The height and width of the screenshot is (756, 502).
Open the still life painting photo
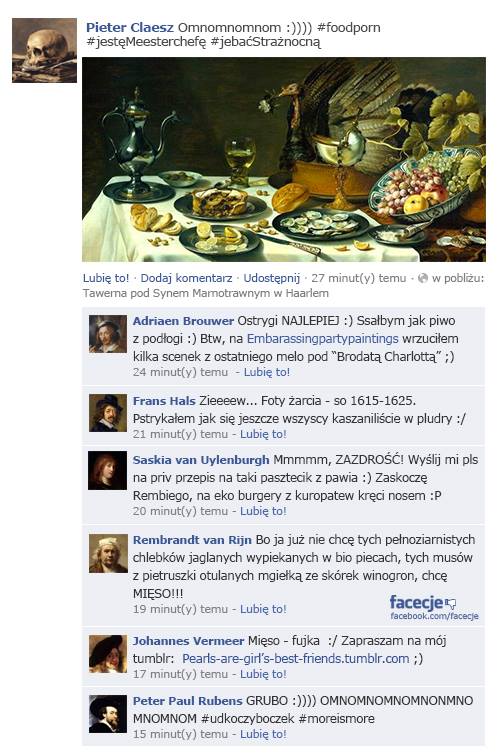click(x=284, y=160)
